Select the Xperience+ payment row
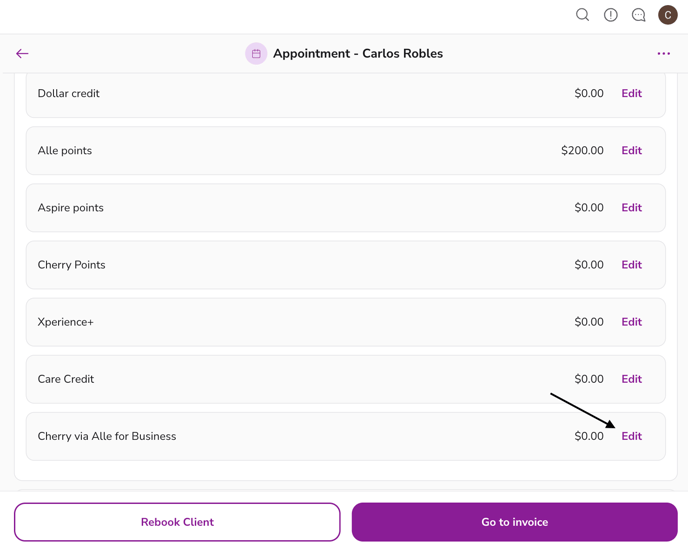Viewport: 688px width, 549px height. [x=300, y=322]
